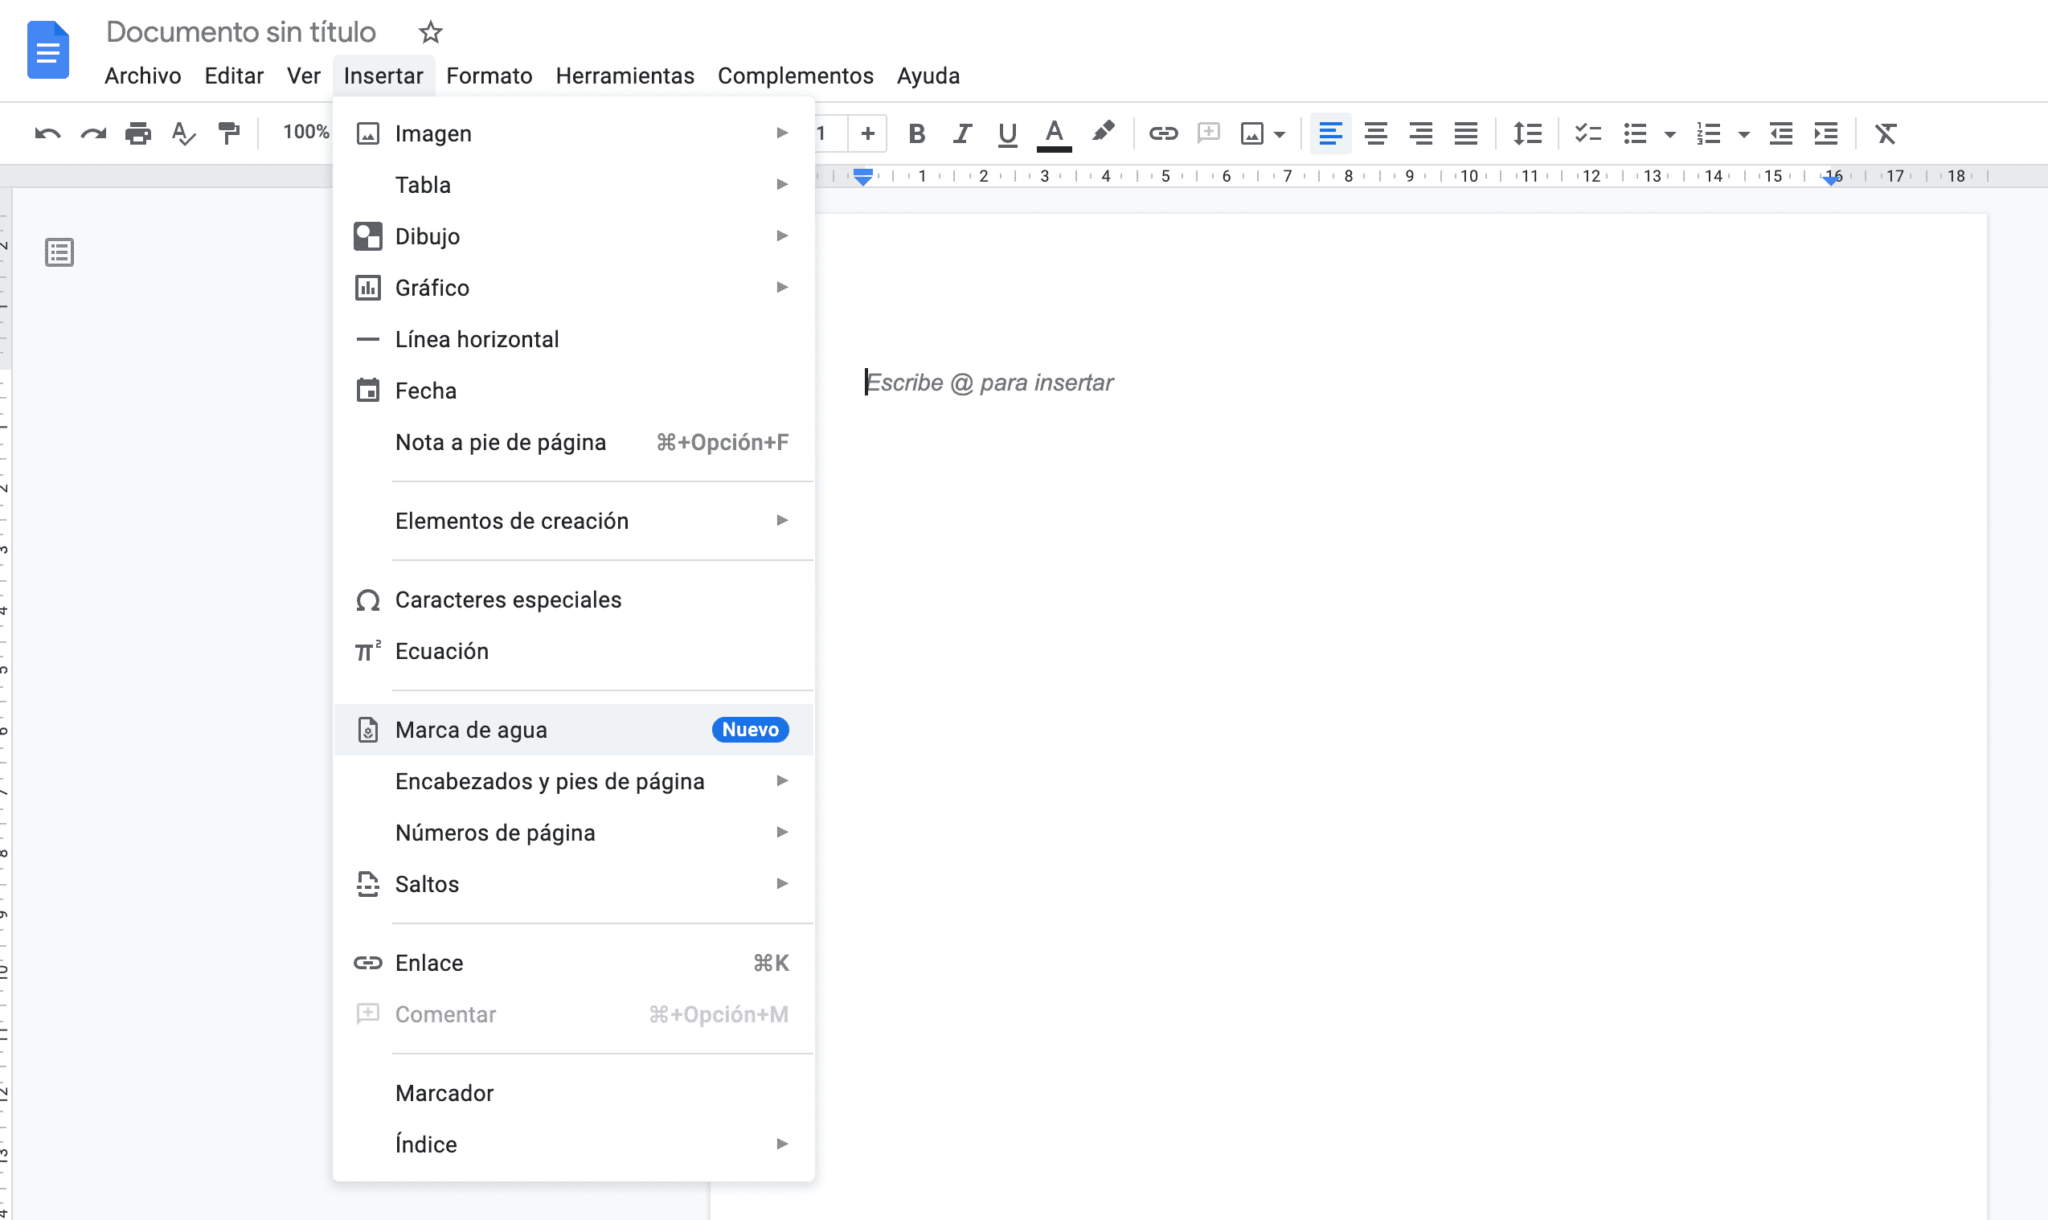Star the document 'Documento sin título'
Screen dimensions: 2048x1220
[x=432, y=31]
